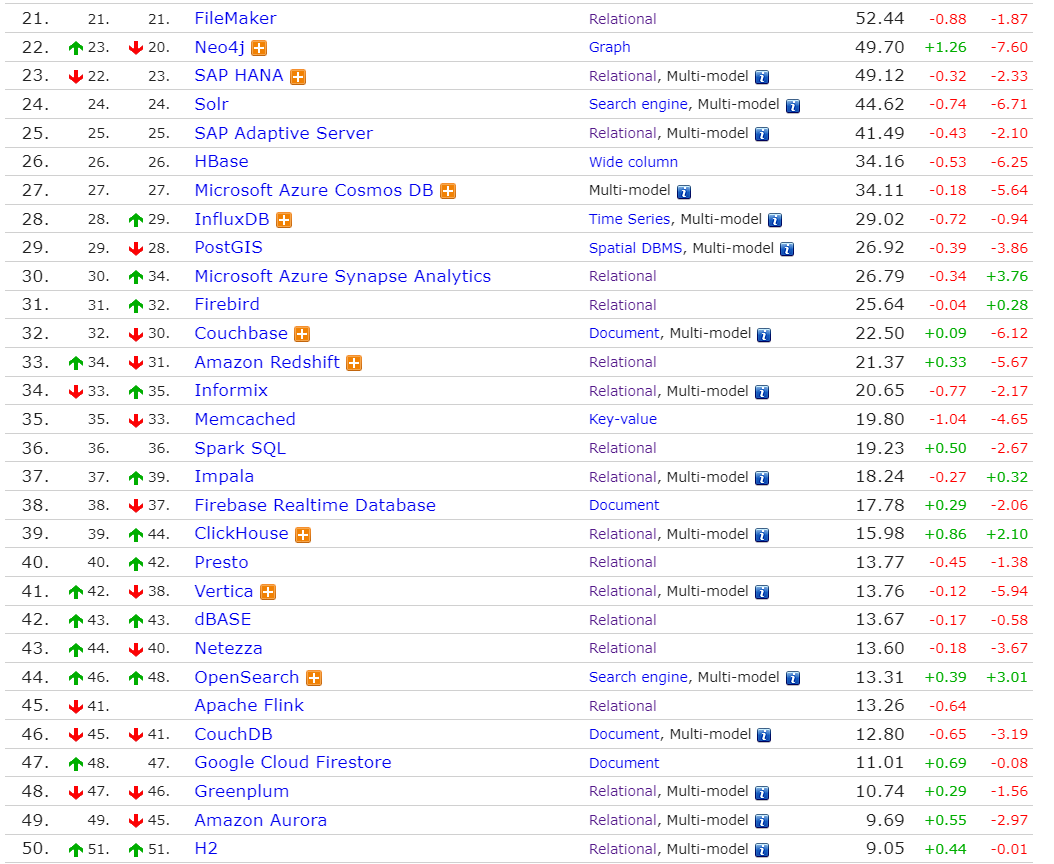Click the info icon in the ClickHouse row
Viewport: 1054px width, 864px height.
[762, 535]
